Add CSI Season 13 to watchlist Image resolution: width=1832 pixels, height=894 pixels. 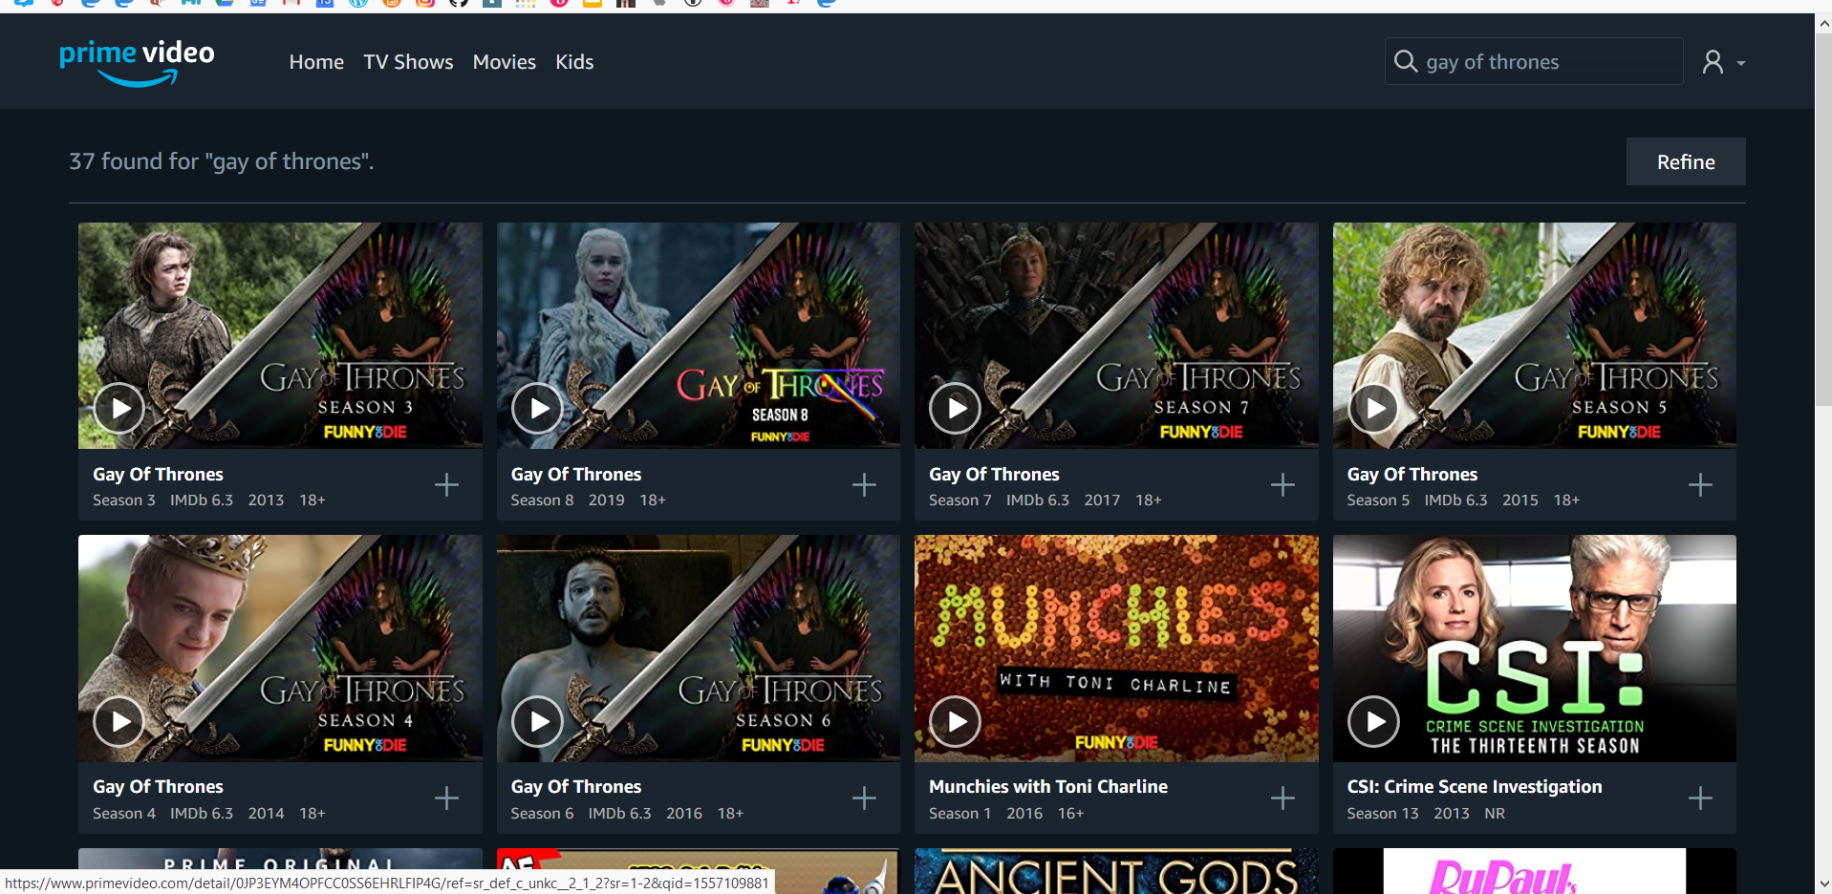1700,798
